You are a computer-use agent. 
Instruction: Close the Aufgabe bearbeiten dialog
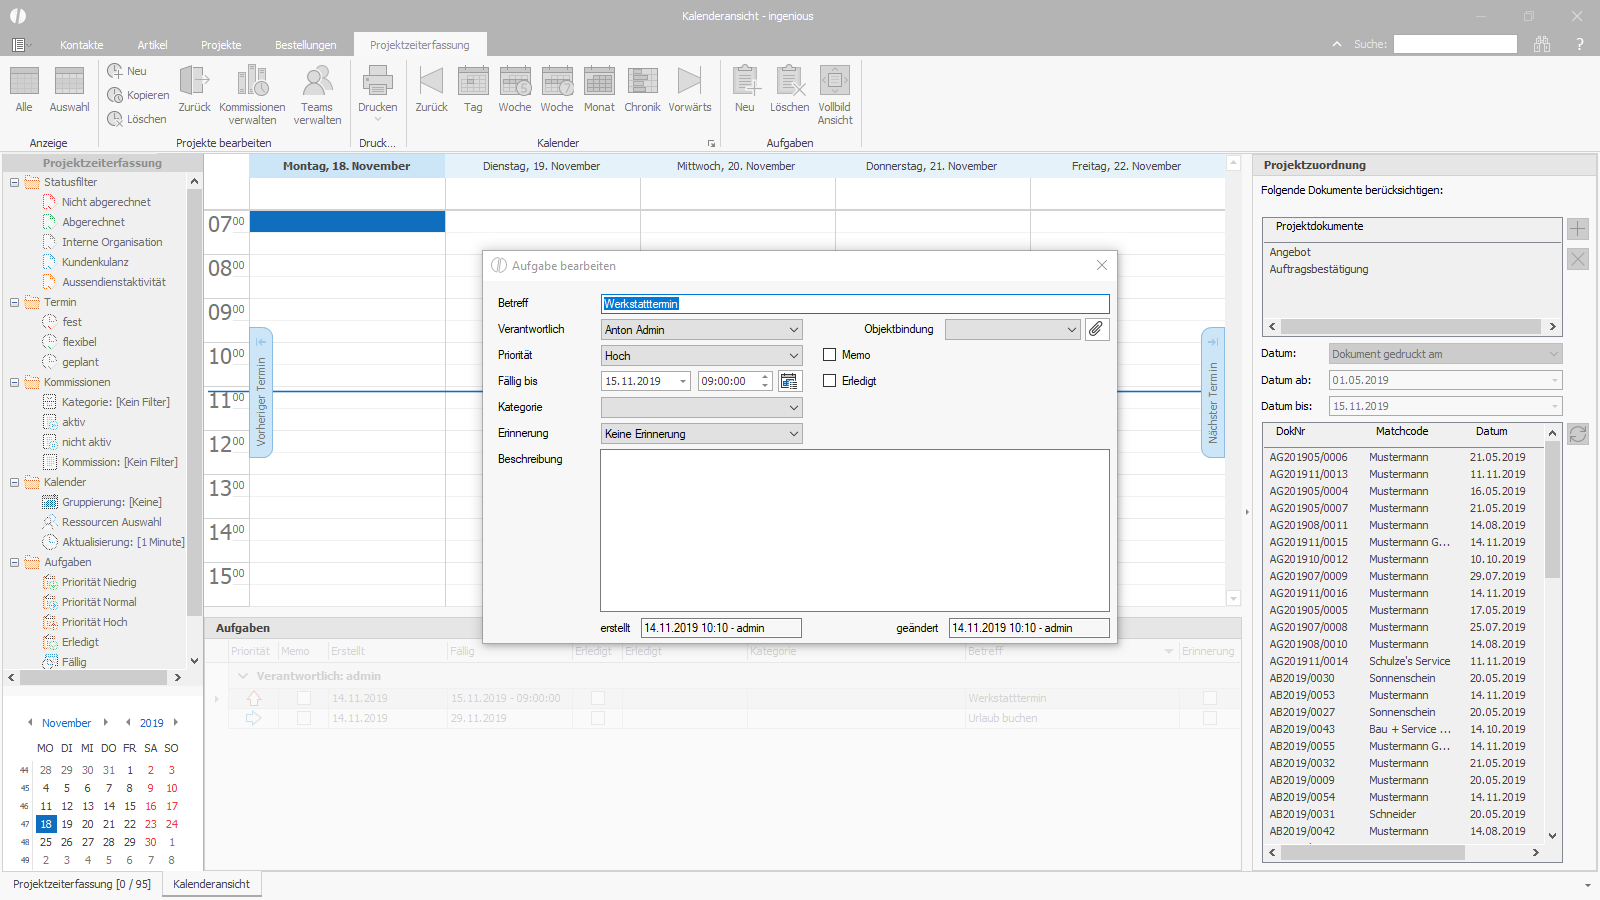click(1102, 265)
